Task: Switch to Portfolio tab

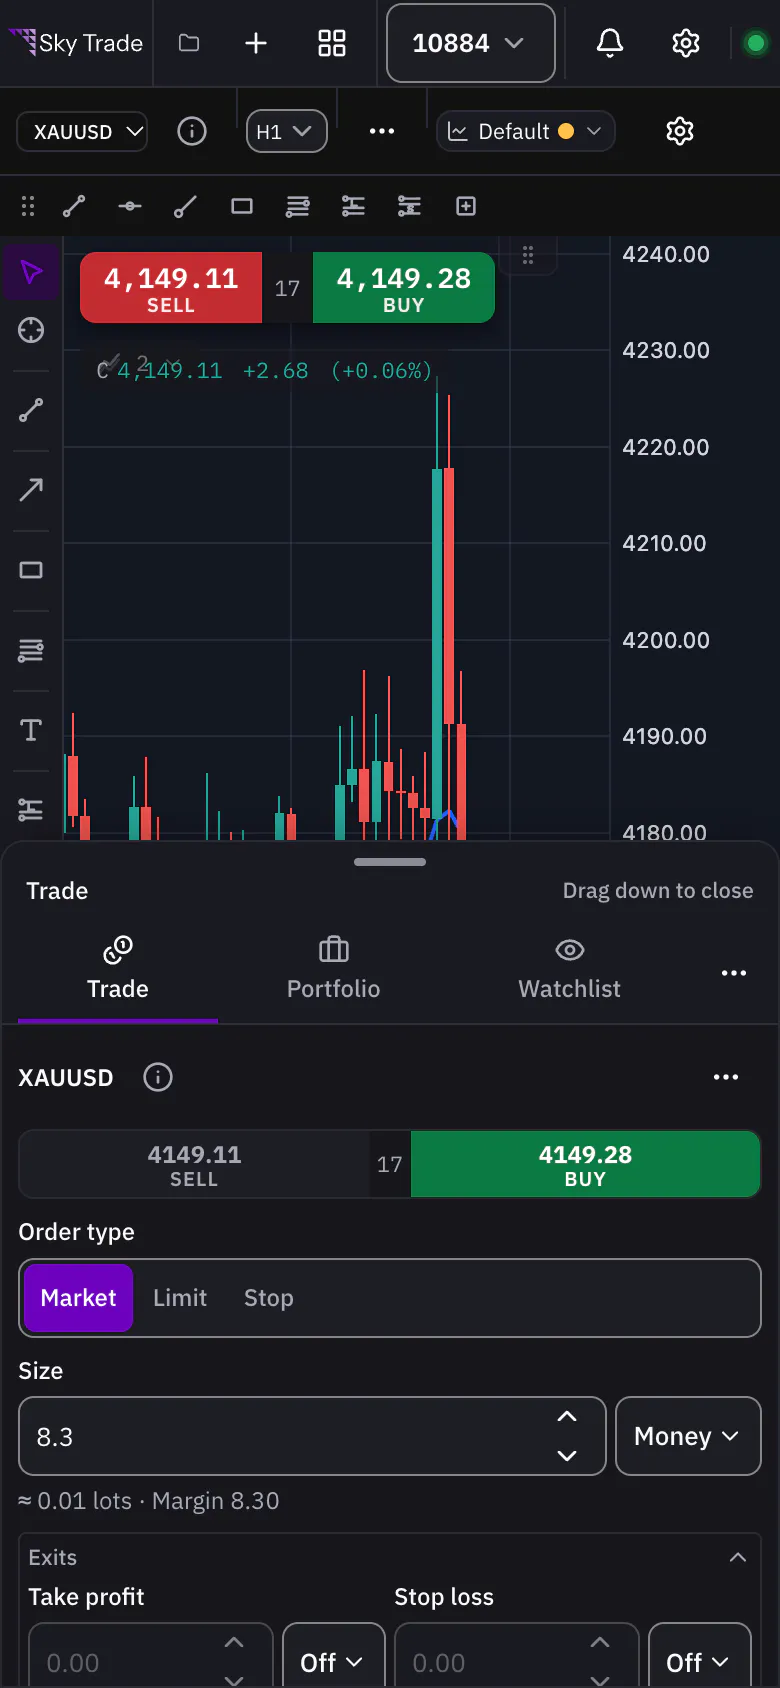Action: tap(334, 969)
